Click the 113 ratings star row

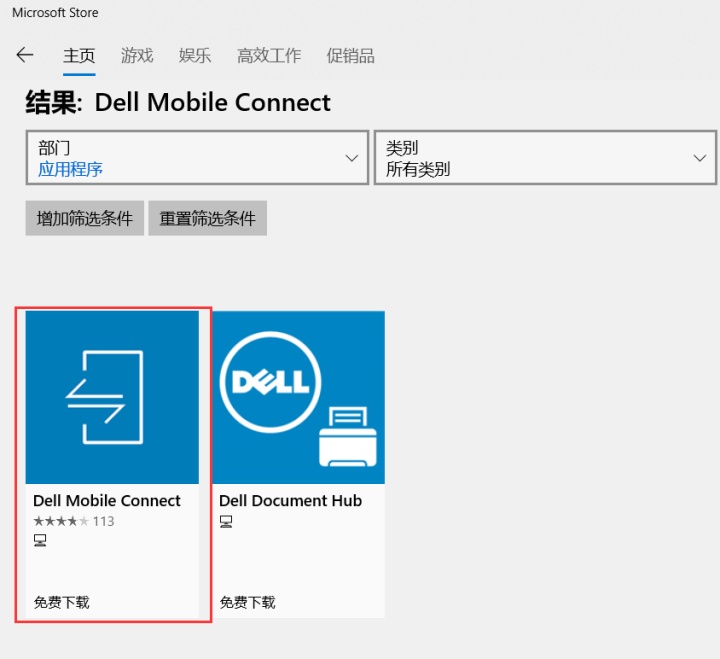click(73, 521)
